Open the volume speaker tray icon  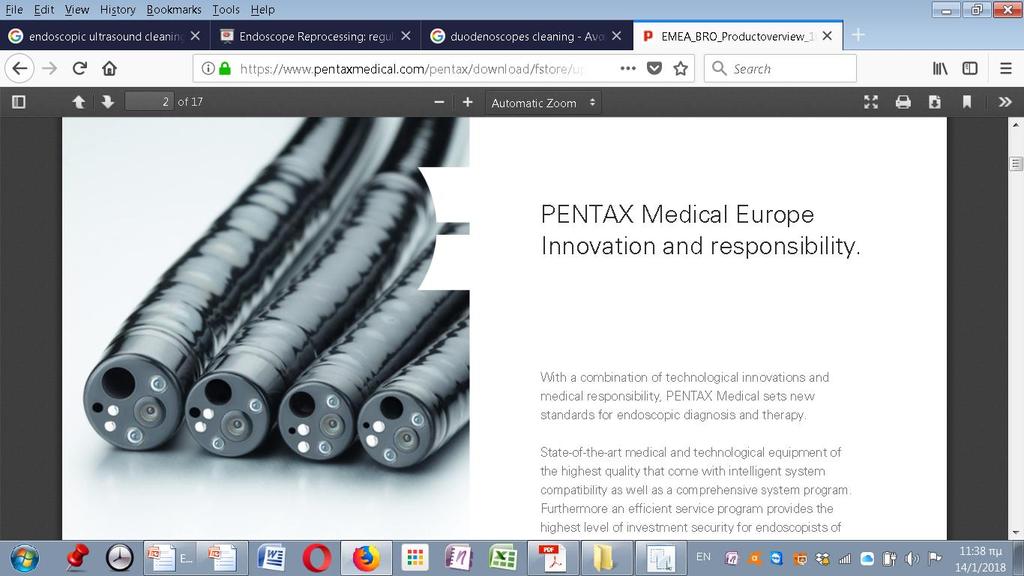pyautogui.click(x=912, y=558)
